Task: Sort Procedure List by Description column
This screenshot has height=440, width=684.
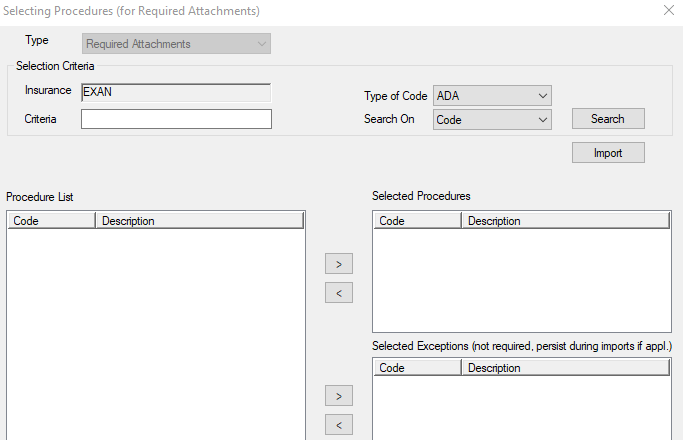Action: pyautogui.click(x=200, y=221)
